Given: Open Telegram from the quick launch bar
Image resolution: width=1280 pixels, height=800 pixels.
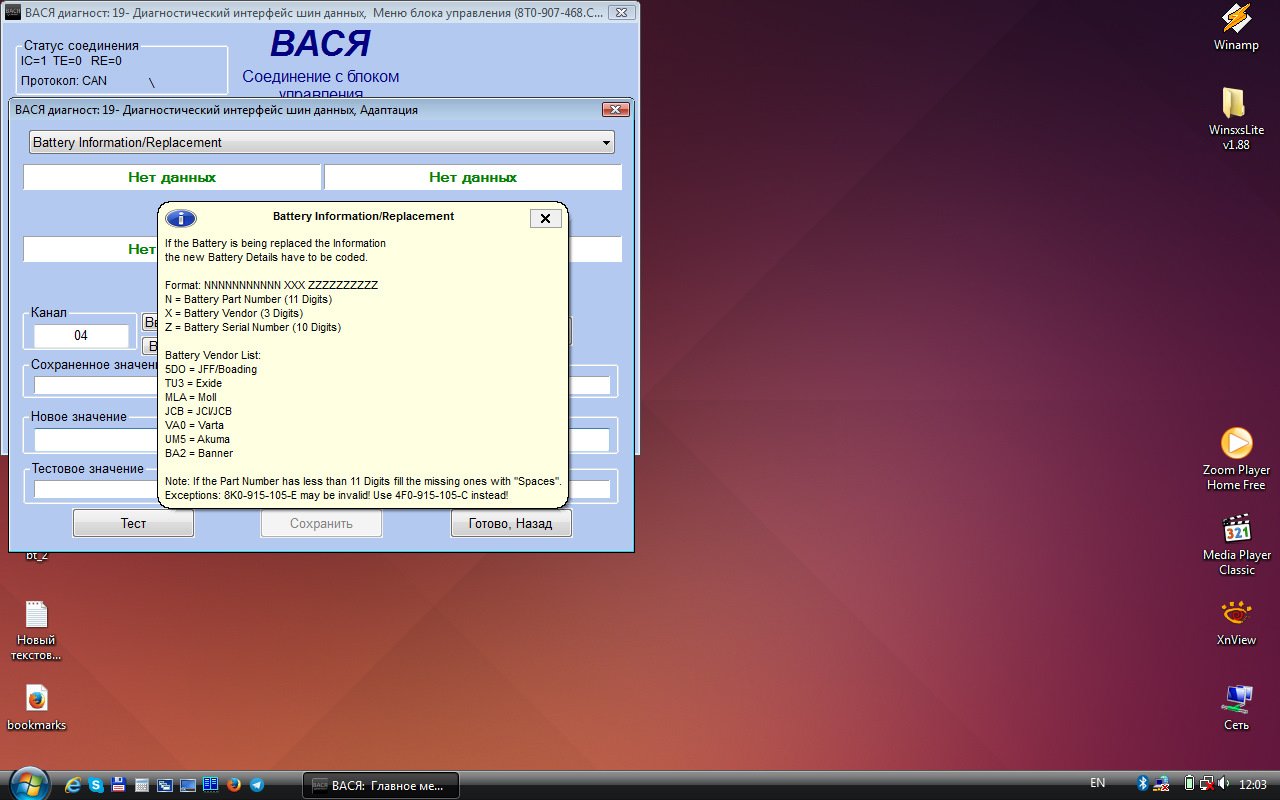Looking at the screenshot, I should pyautogui.click(x=257, y=785).
